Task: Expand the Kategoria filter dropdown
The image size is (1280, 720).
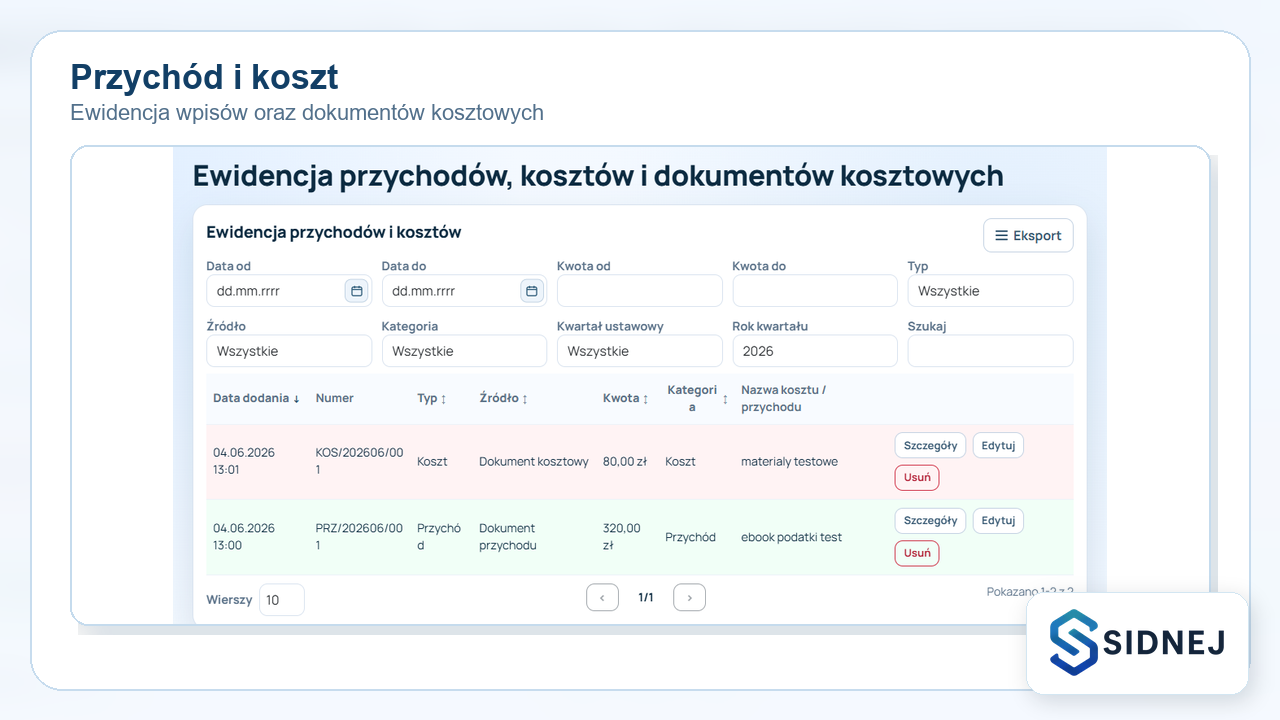Action: click(x=464, y=351)
